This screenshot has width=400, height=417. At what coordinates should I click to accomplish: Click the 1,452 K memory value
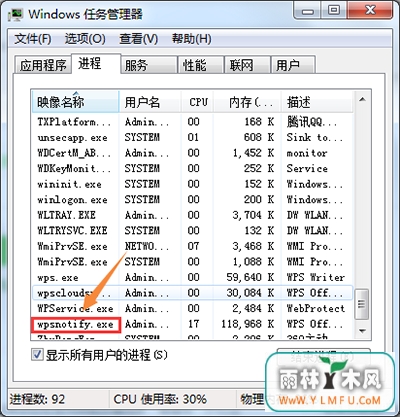pos(253,153)
